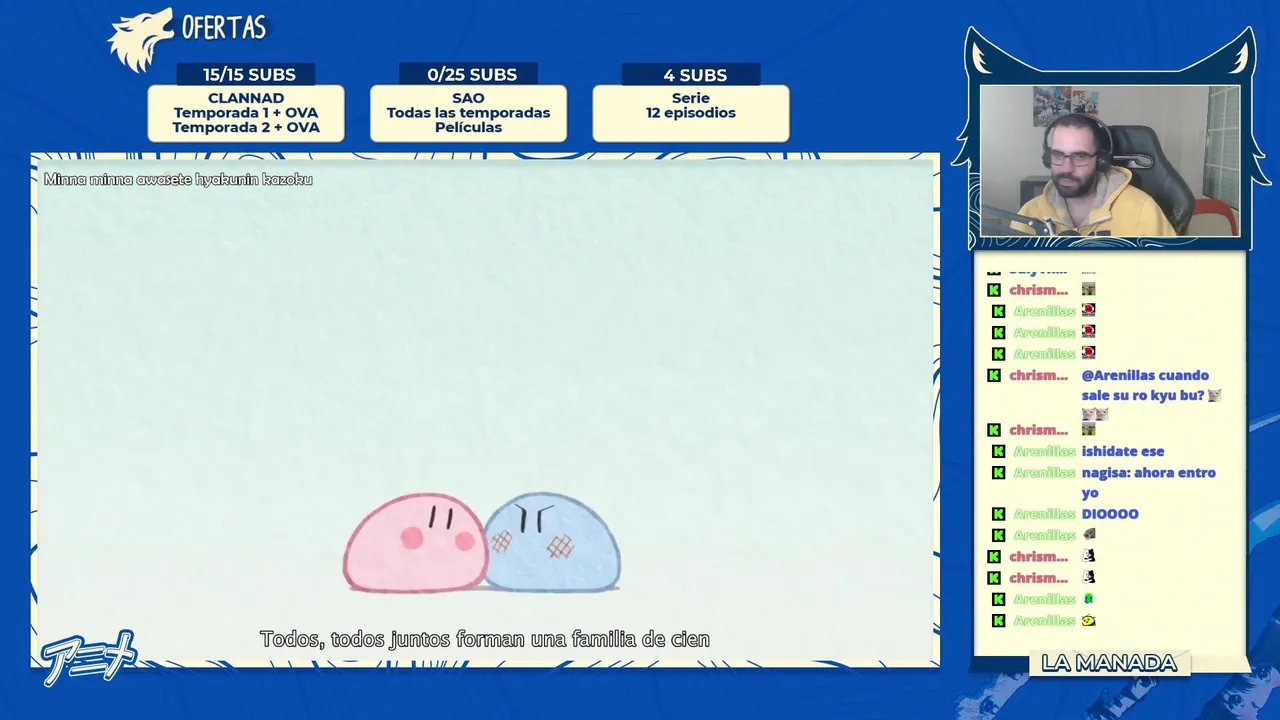Click the 'nagisa: ahora entro yo' chat message
The image size is (1280, 720).
pyautogui.click(x=1148, y=482)
